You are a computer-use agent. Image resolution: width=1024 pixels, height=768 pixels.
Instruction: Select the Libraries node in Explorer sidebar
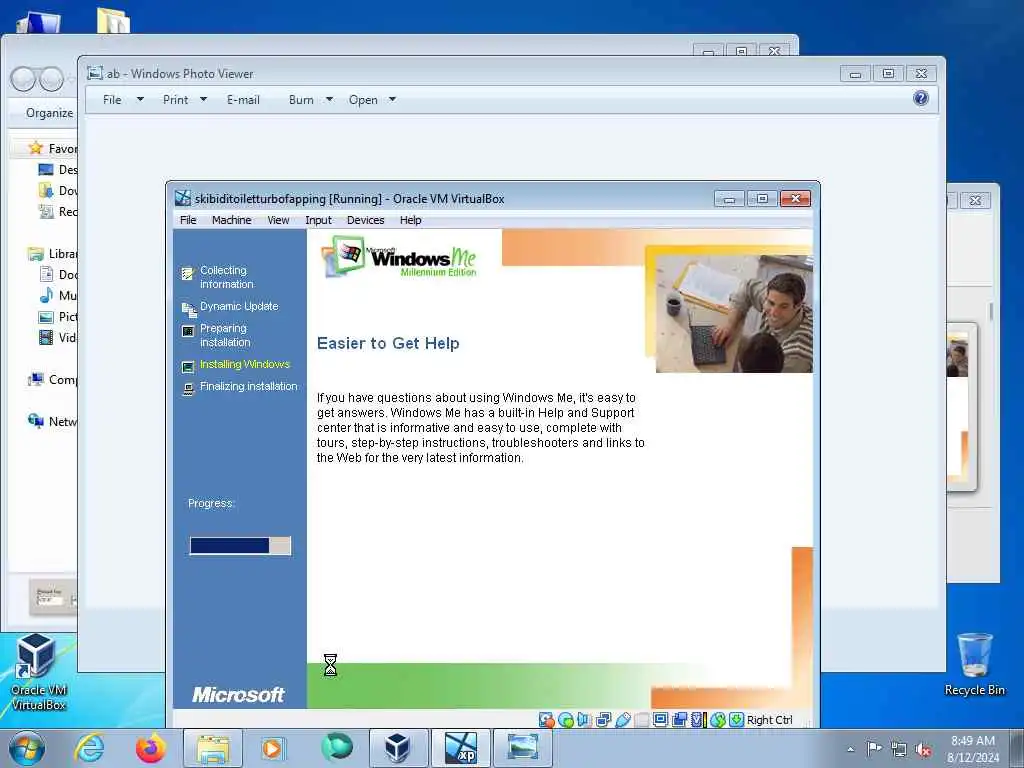[x=52, y=253]
